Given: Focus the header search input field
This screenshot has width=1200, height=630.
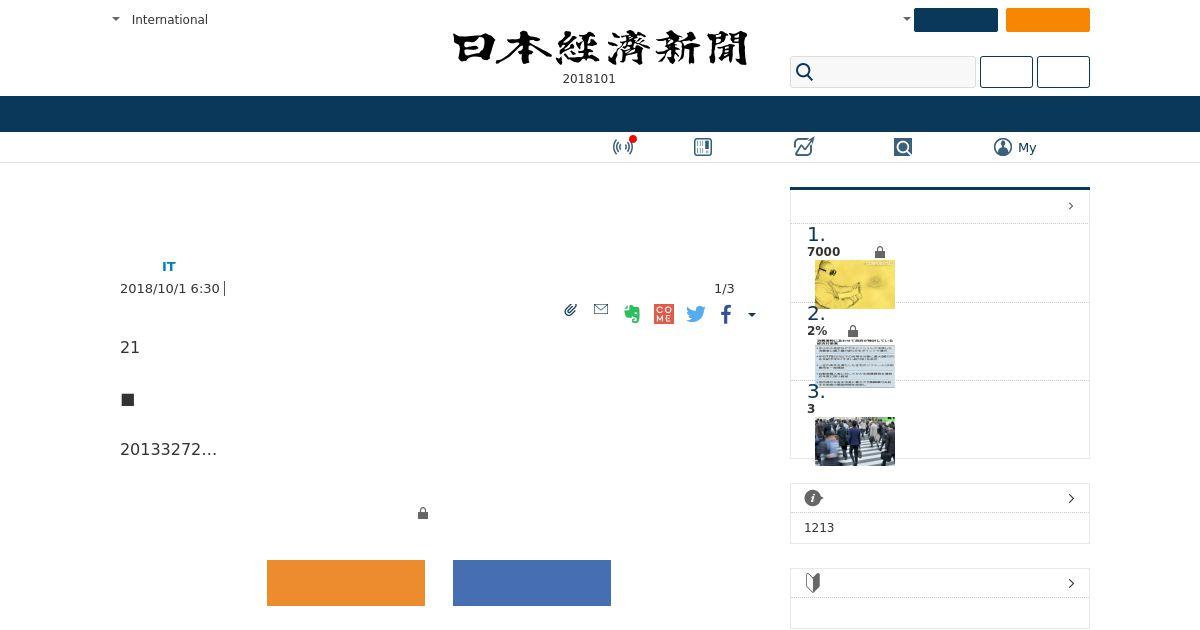Looking at the screenshot, I should (x=883, y=72).
